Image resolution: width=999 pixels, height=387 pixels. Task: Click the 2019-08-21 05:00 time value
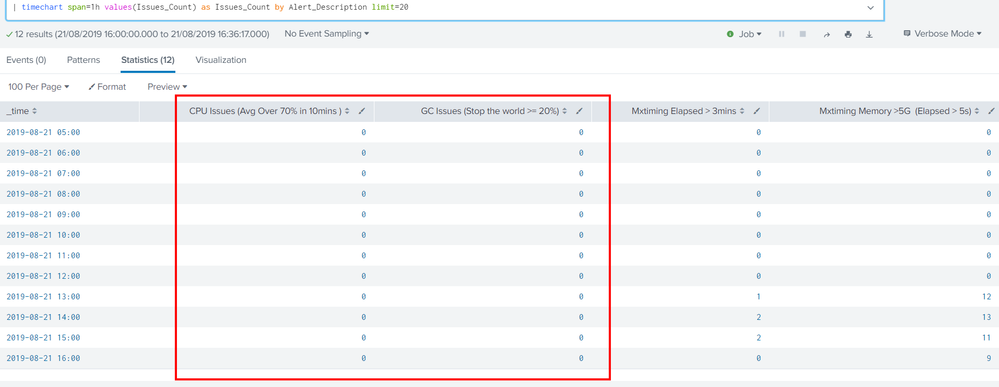pyautogui.click(x=43, y=132)
